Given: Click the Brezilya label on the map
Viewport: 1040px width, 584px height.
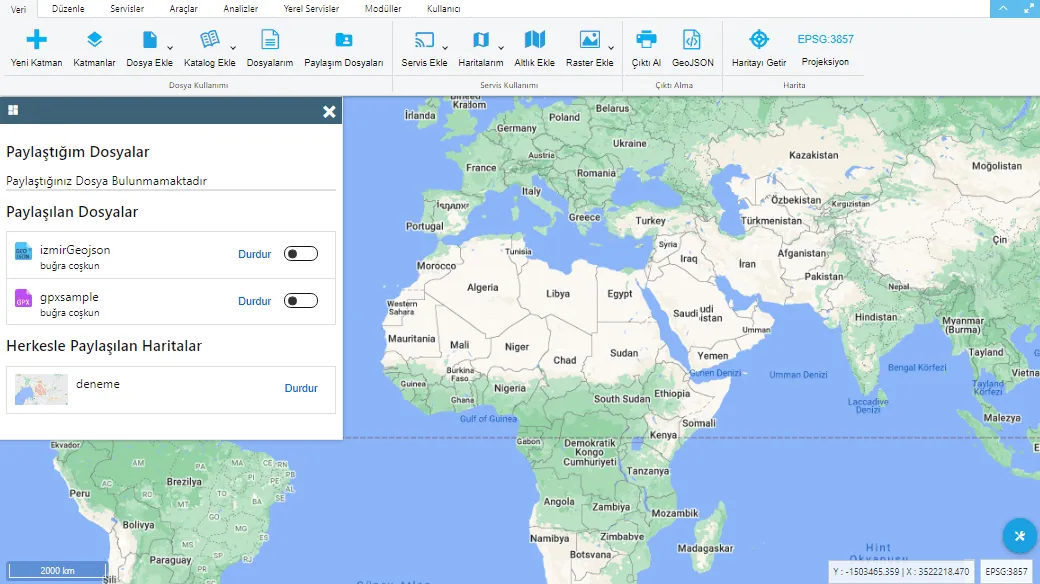Looking at the screenshot, I should [184, 482].
